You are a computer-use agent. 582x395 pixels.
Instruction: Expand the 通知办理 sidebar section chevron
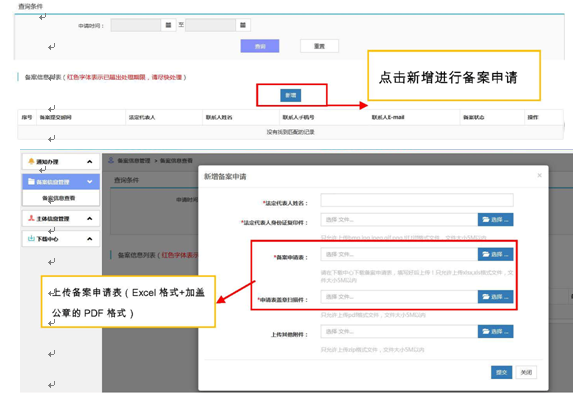89,162
